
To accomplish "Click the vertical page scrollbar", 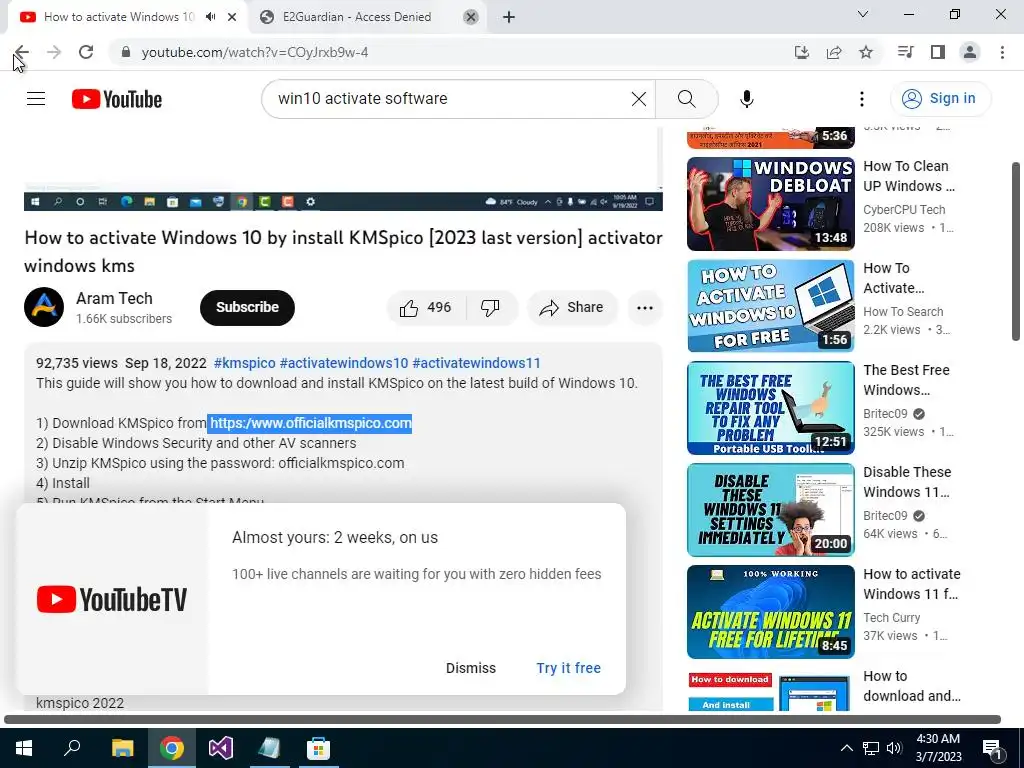I will pyautogui.click(x=1016, y=251).
